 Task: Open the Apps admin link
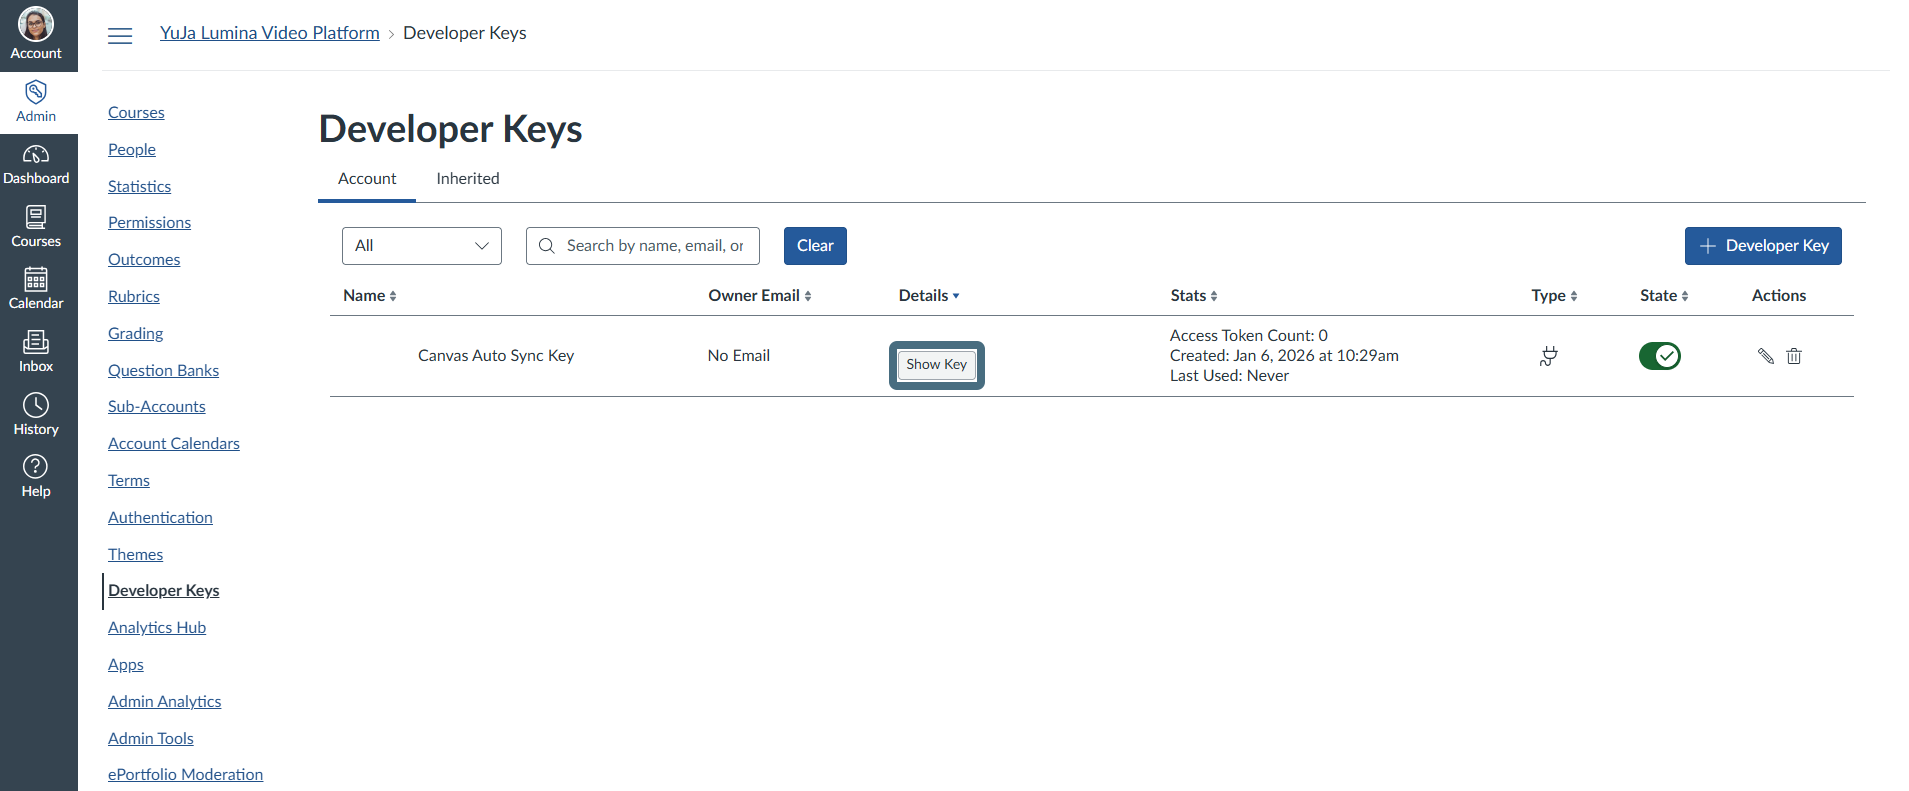(126, 665)
